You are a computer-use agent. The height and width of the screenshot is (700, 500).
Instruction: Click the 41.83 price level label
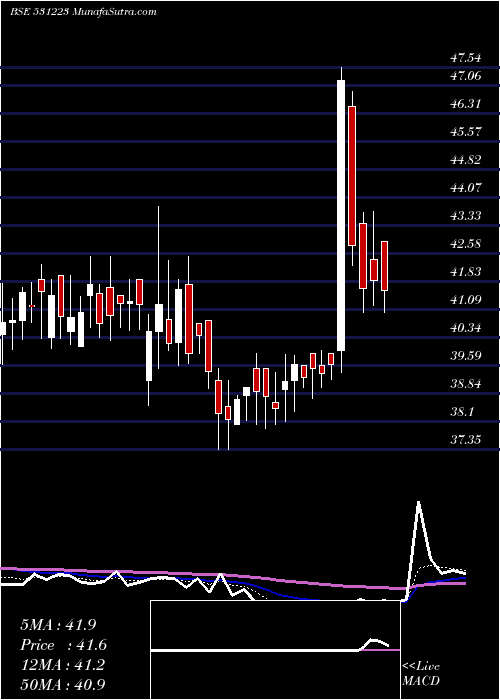click(x=466, y=271)
